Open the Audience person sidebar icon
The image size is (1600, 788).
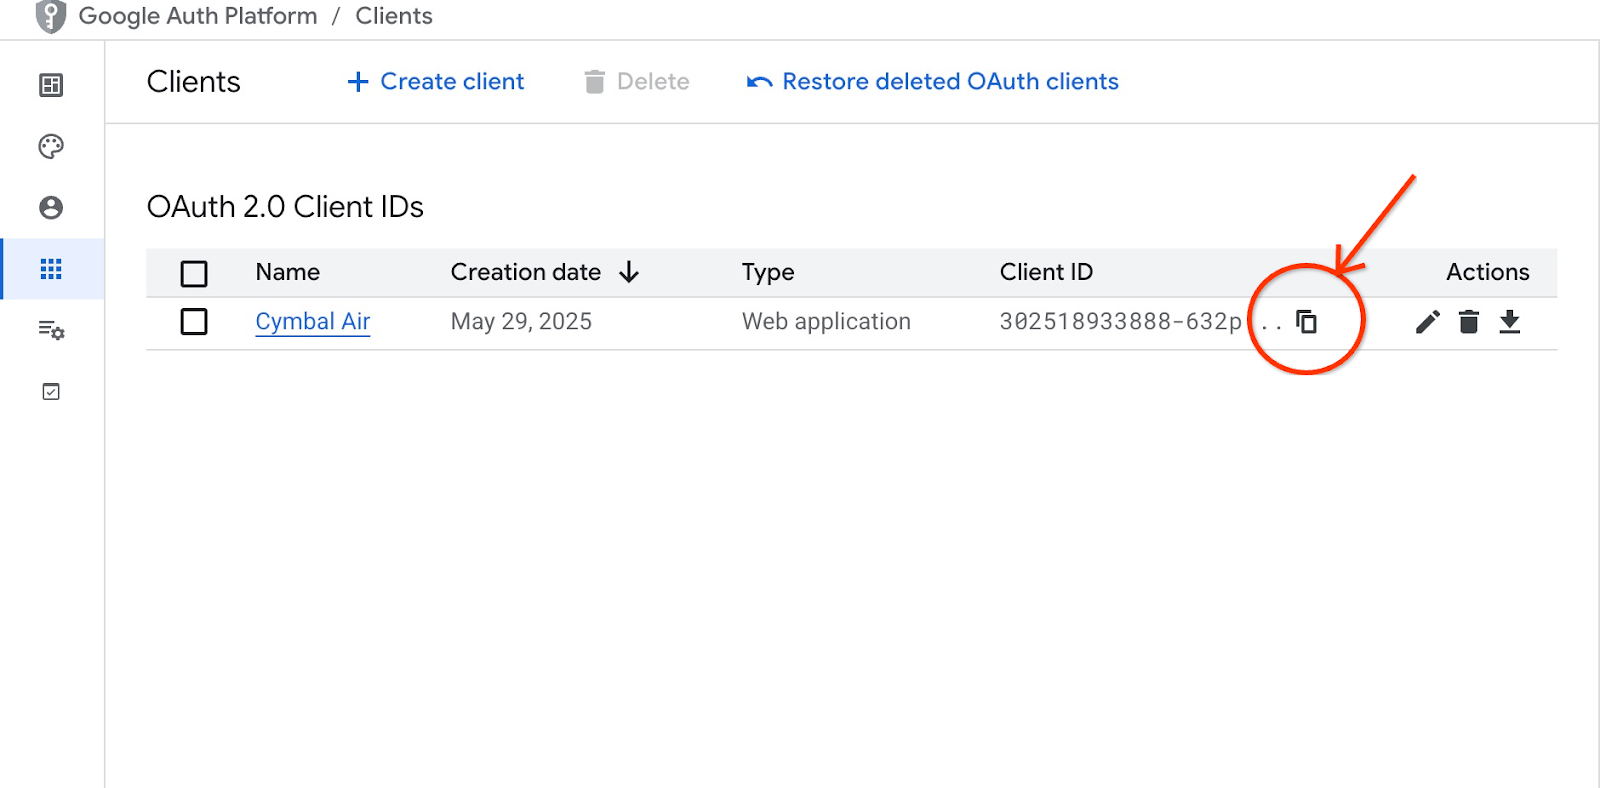(51, 207)
